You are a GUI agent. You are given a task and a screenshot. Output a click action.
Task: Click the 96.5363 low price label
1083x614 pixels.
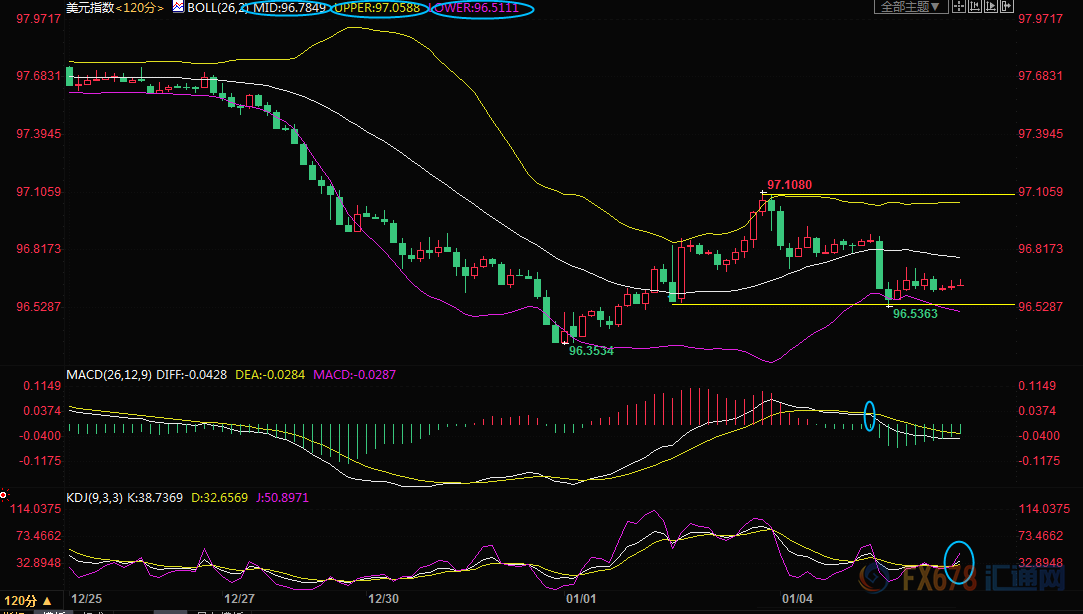(914, 313)
